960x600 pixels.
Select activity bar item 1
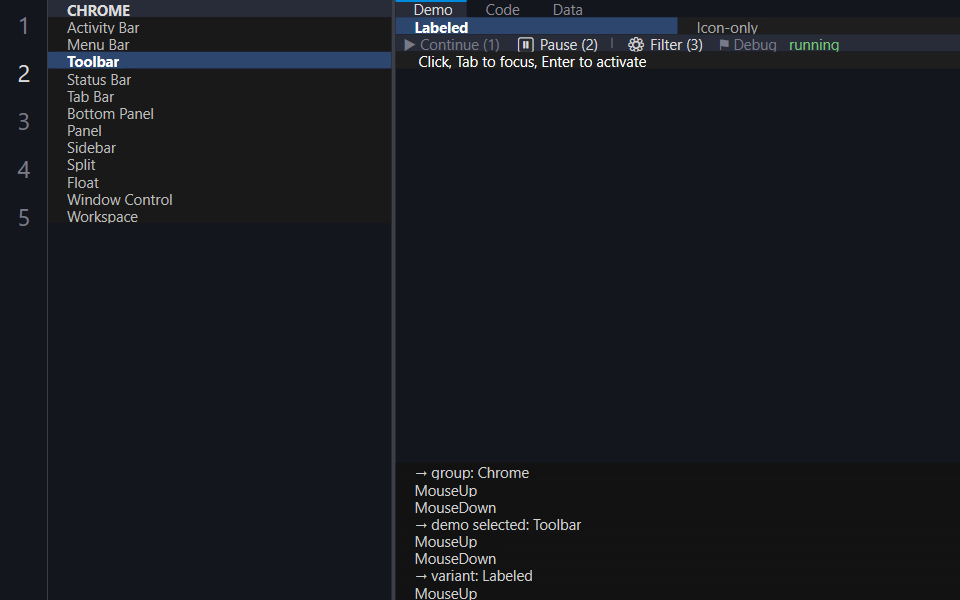24,26
